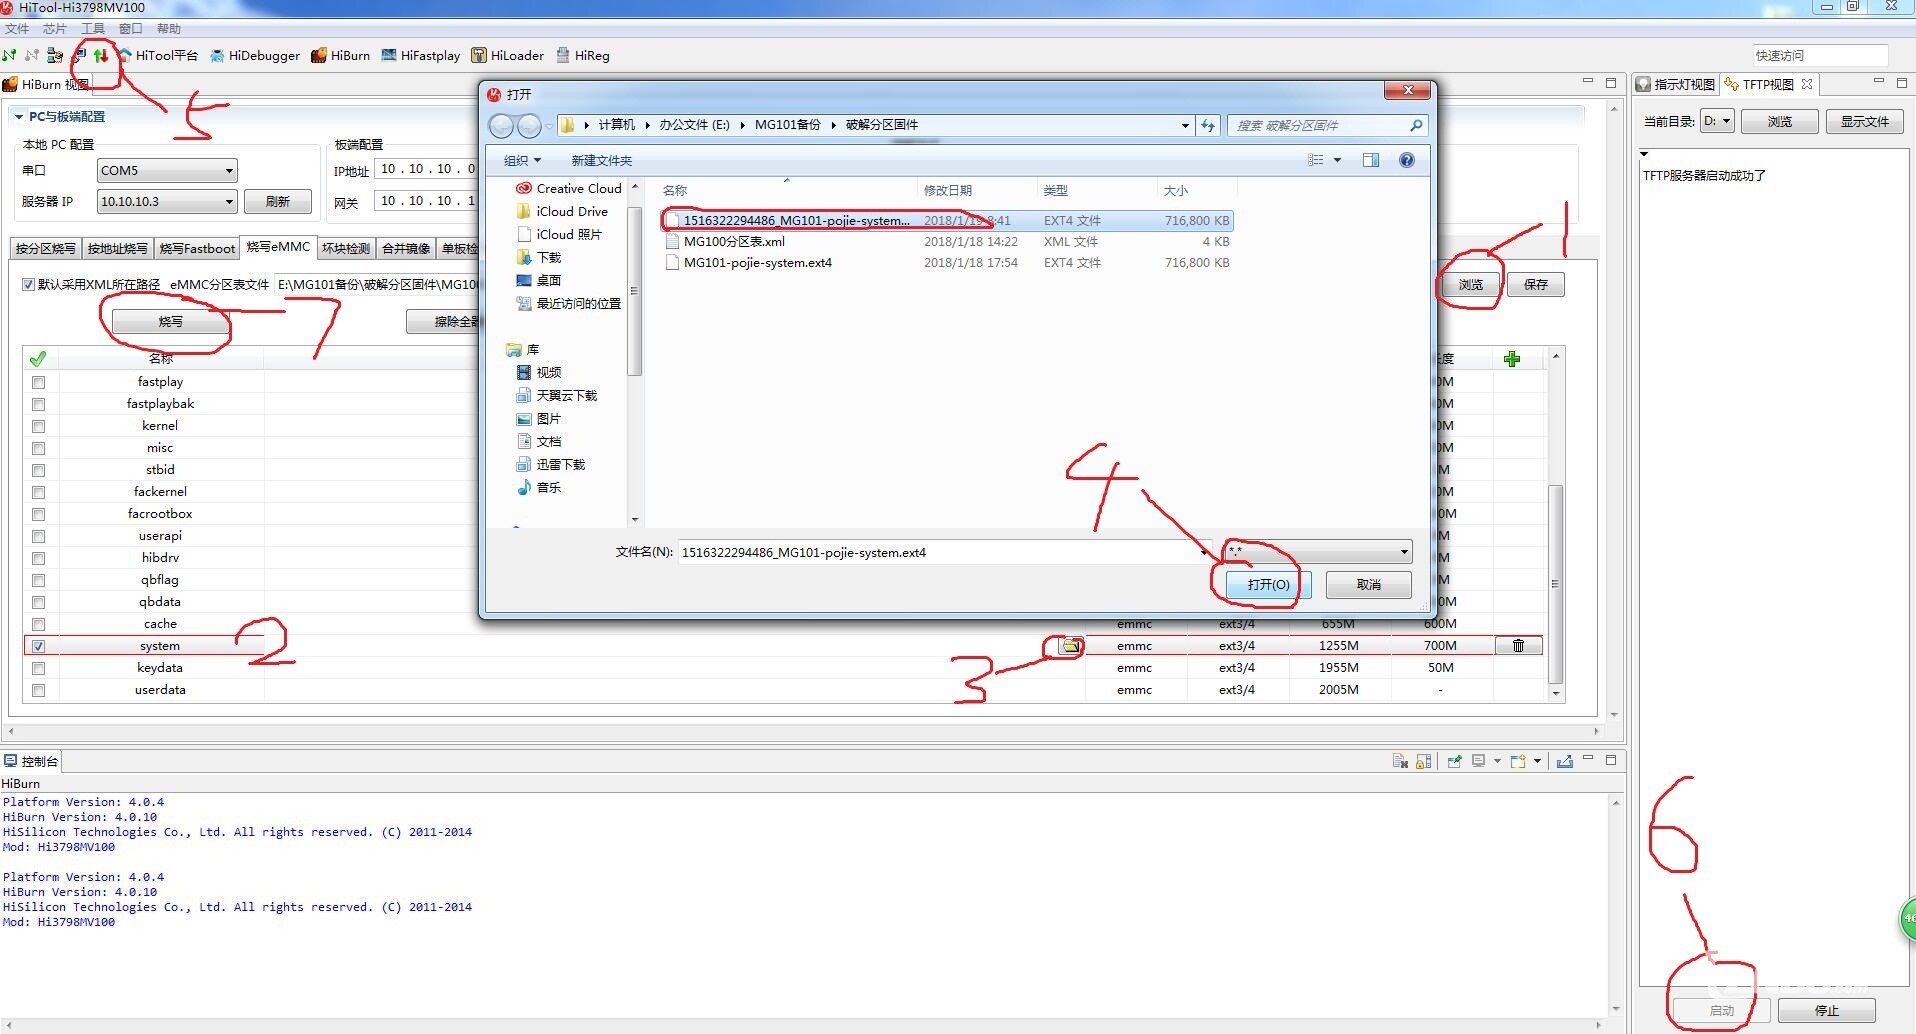Screen dimensions: 1916x1034
Task: Uncheck the system partition checkbox
Action: pyautogui.click(x=38, y=646)
